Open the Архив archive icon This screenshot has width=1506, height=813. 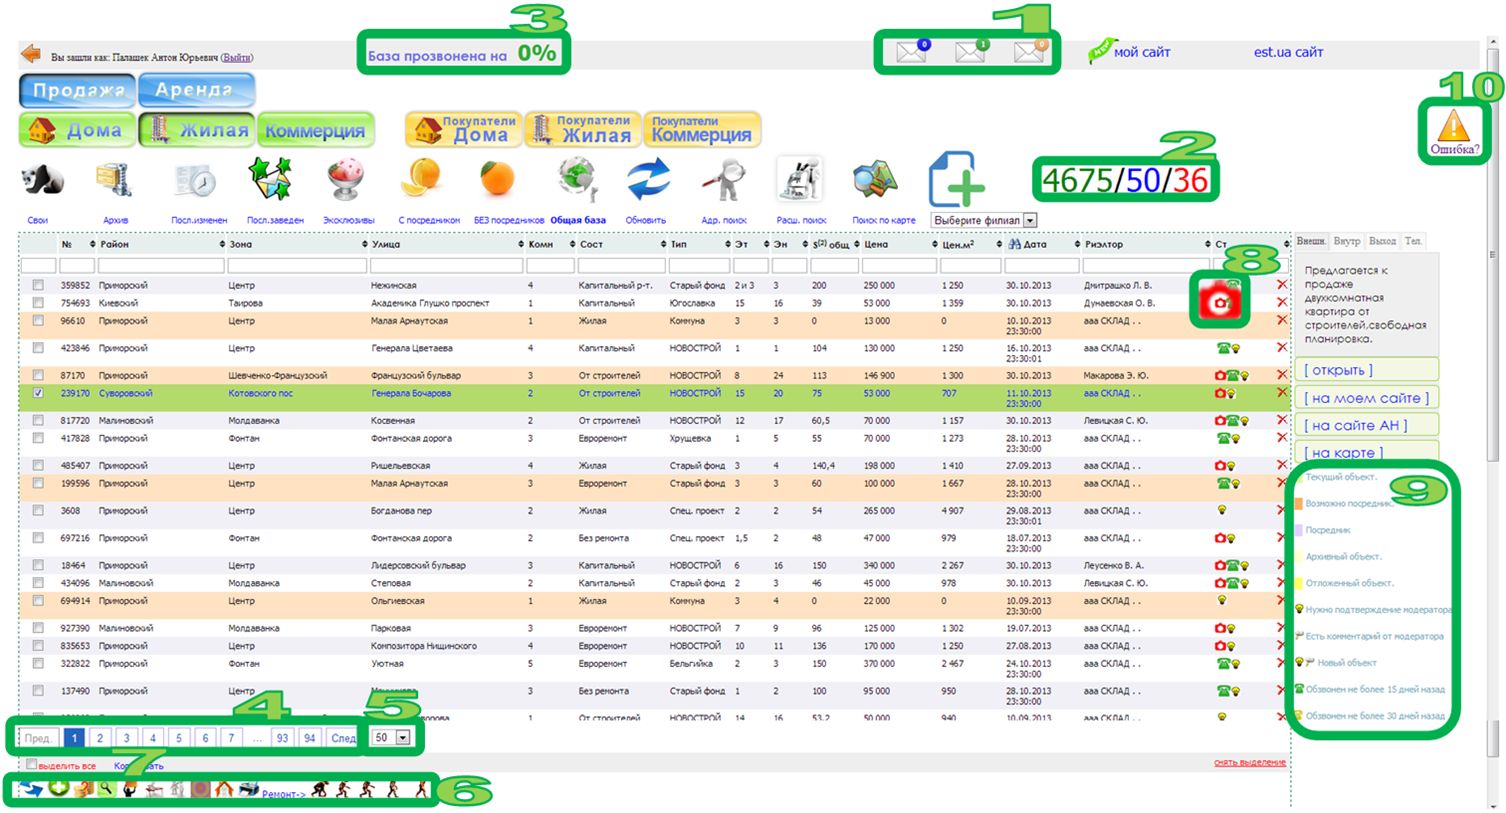tap(115, 181)
